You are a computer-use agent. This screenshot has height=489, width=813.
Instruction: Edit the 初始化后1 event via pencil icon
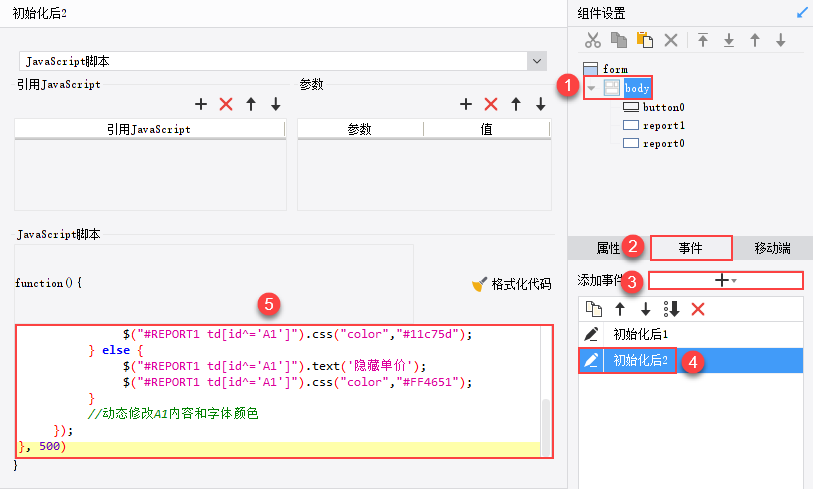pos(591,334)
